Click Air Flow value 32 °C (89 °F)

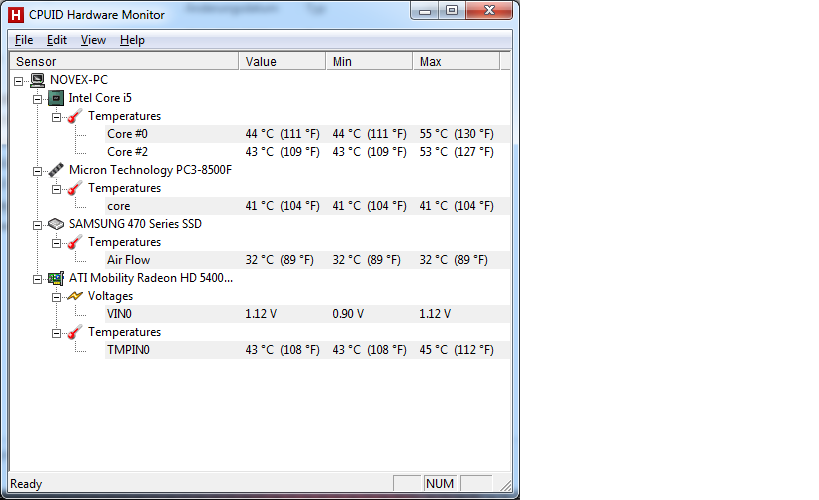pos(279,260)
